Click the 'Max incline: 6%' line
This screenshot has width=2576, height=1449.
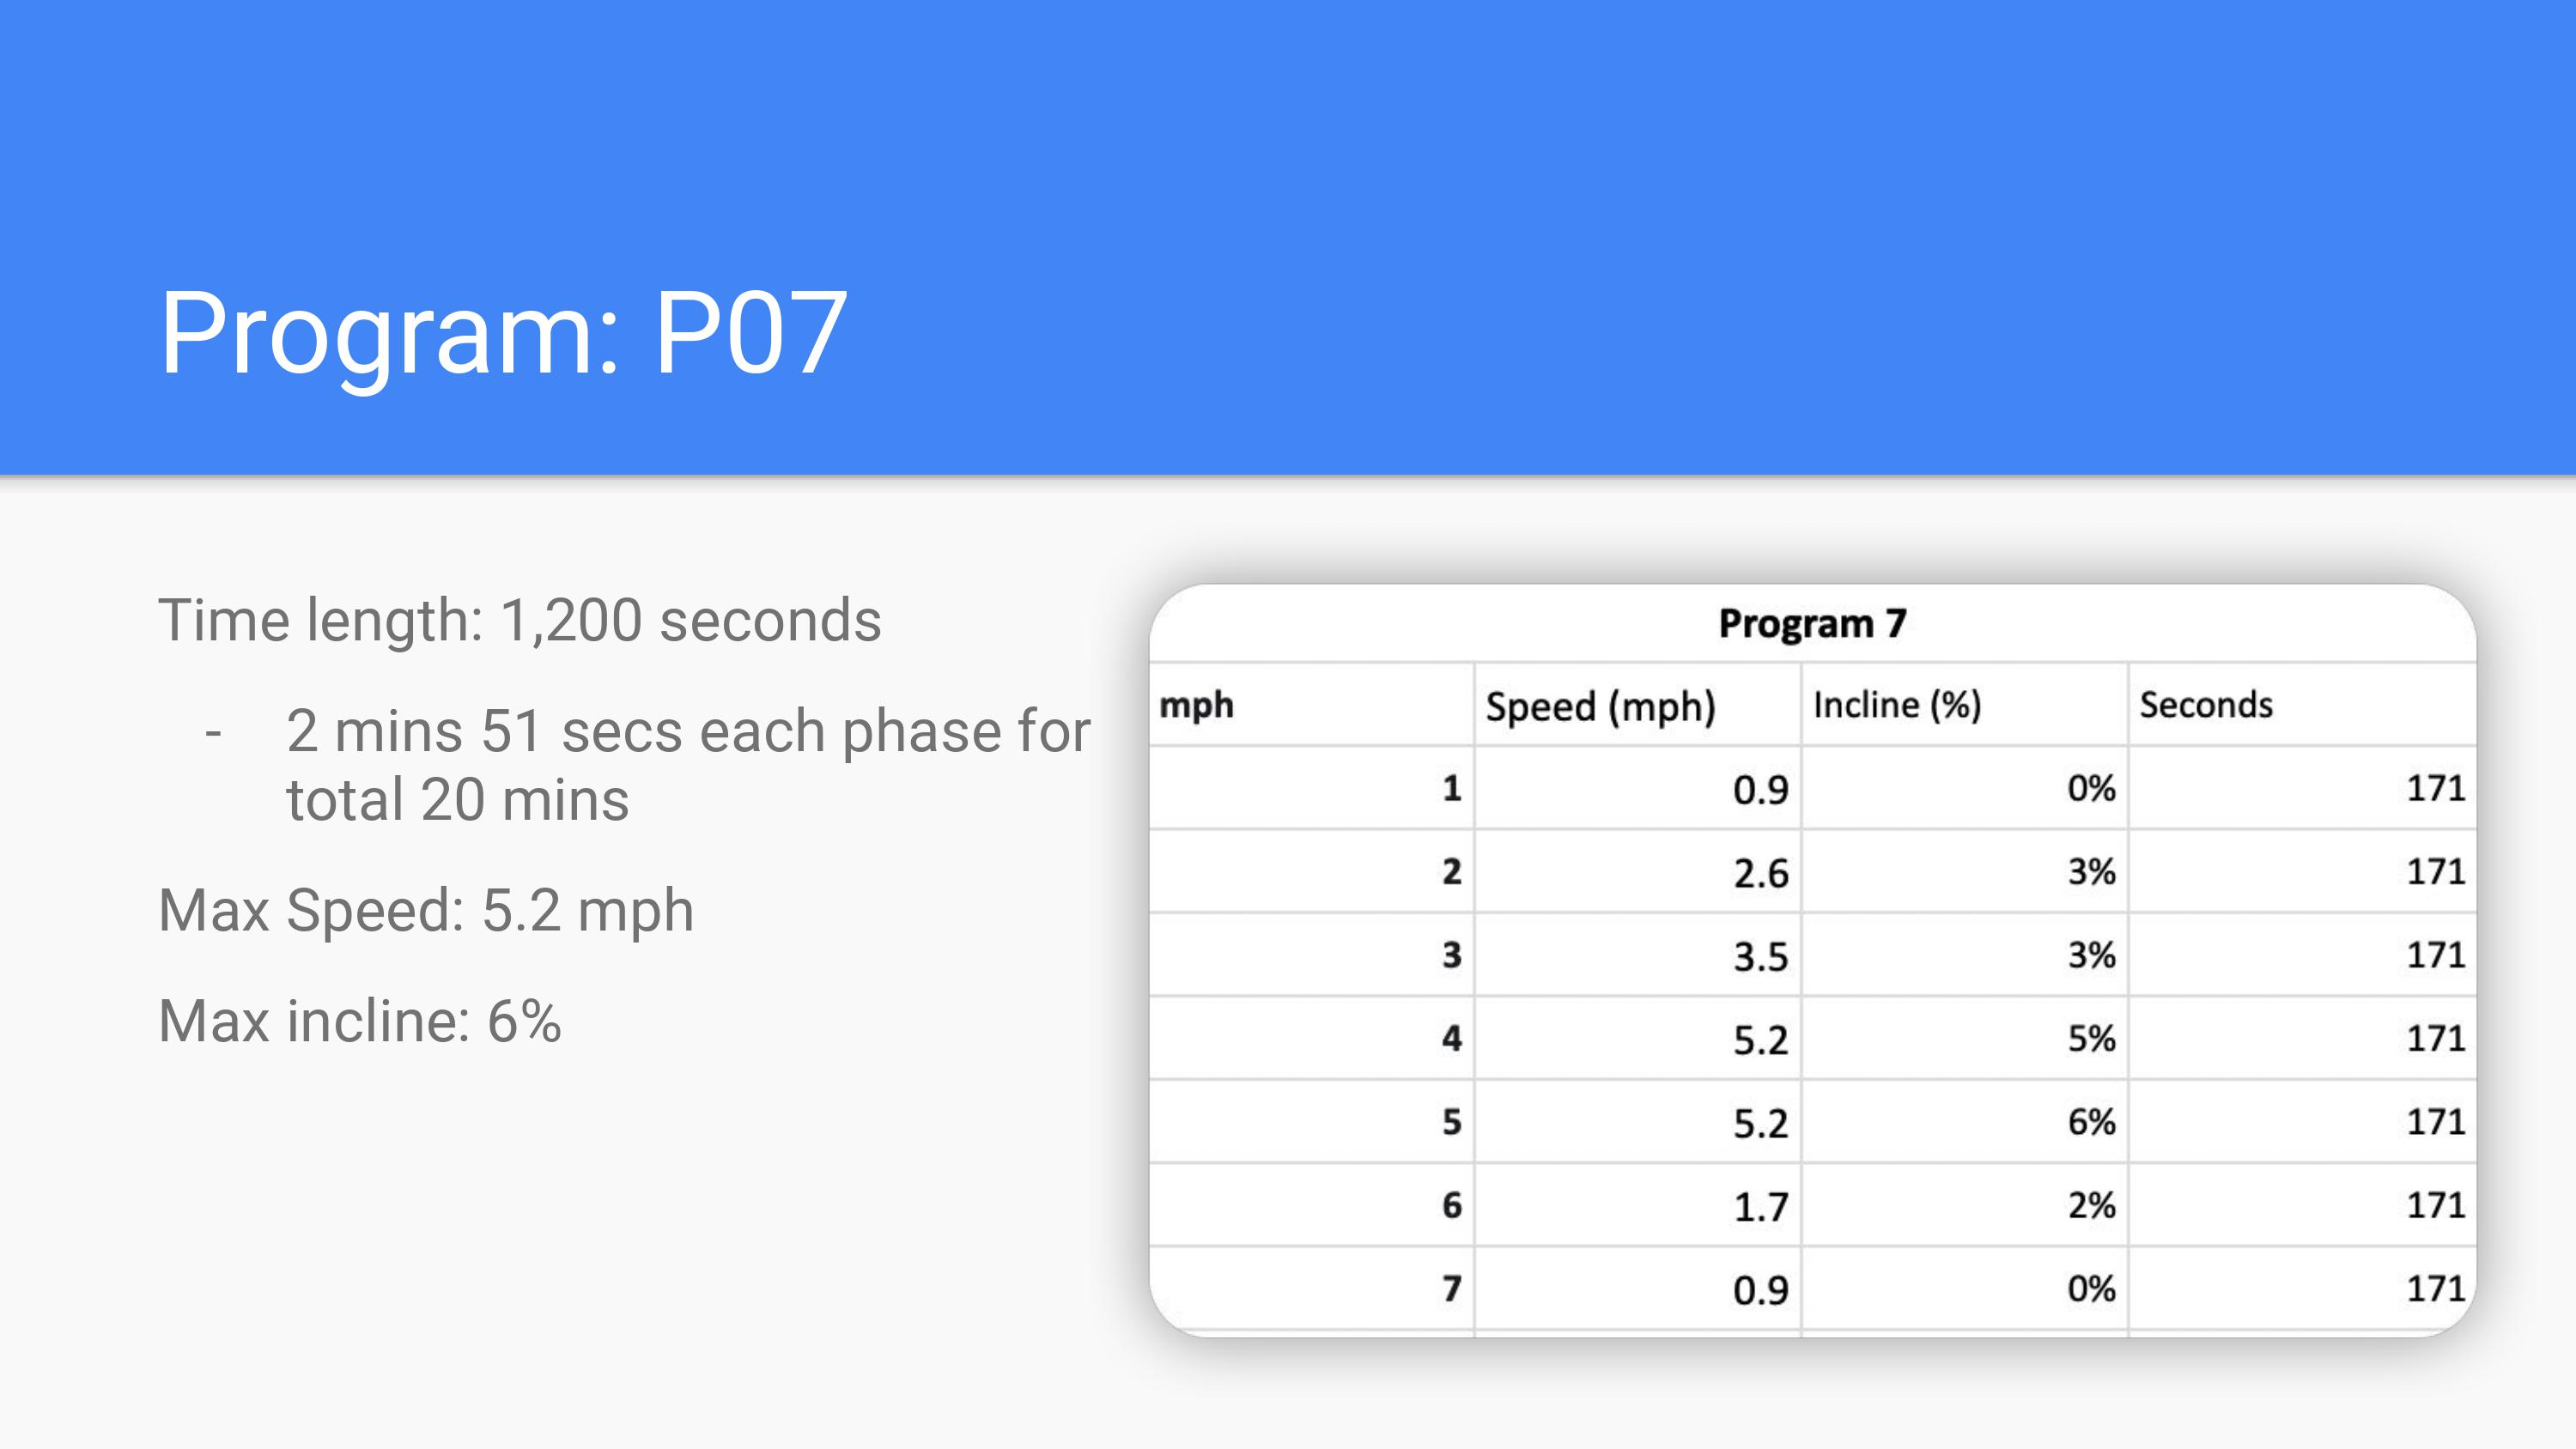point(359,1021)
